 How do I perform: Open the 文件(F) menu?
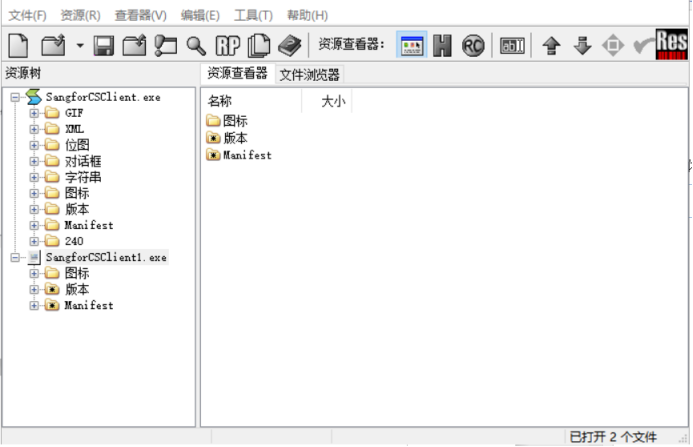(27, 15)
